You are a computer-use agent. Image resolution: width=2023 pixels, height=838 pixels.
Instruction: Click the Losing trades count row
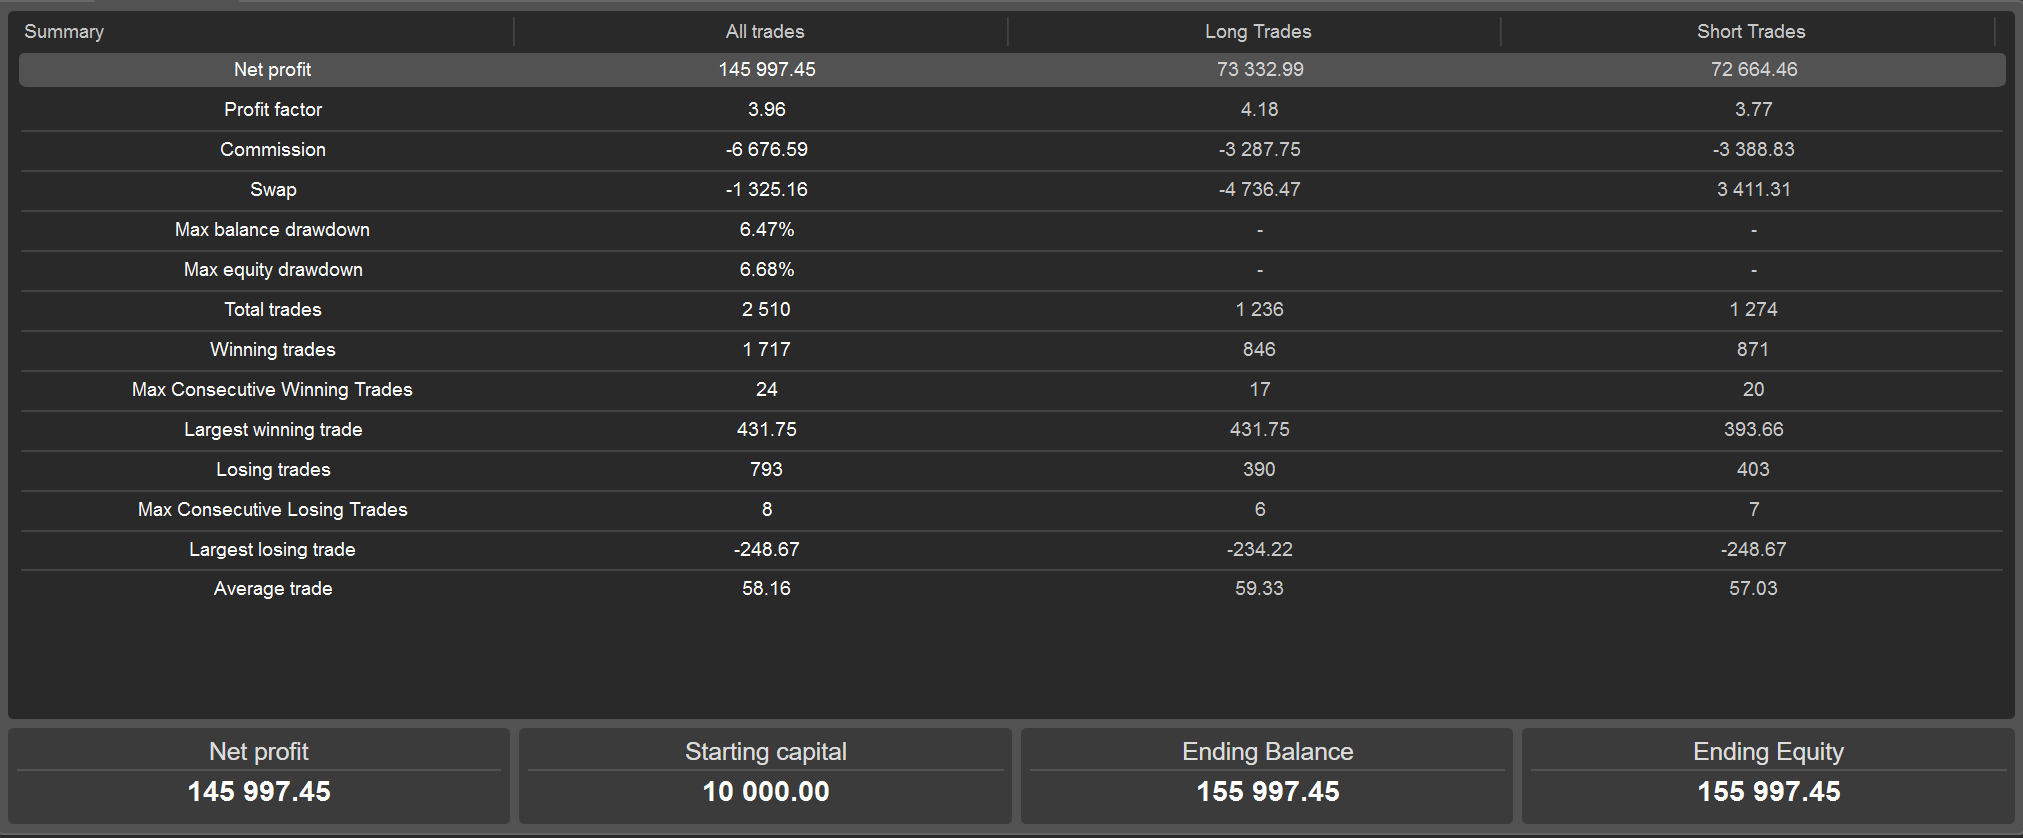pos(272,469)
